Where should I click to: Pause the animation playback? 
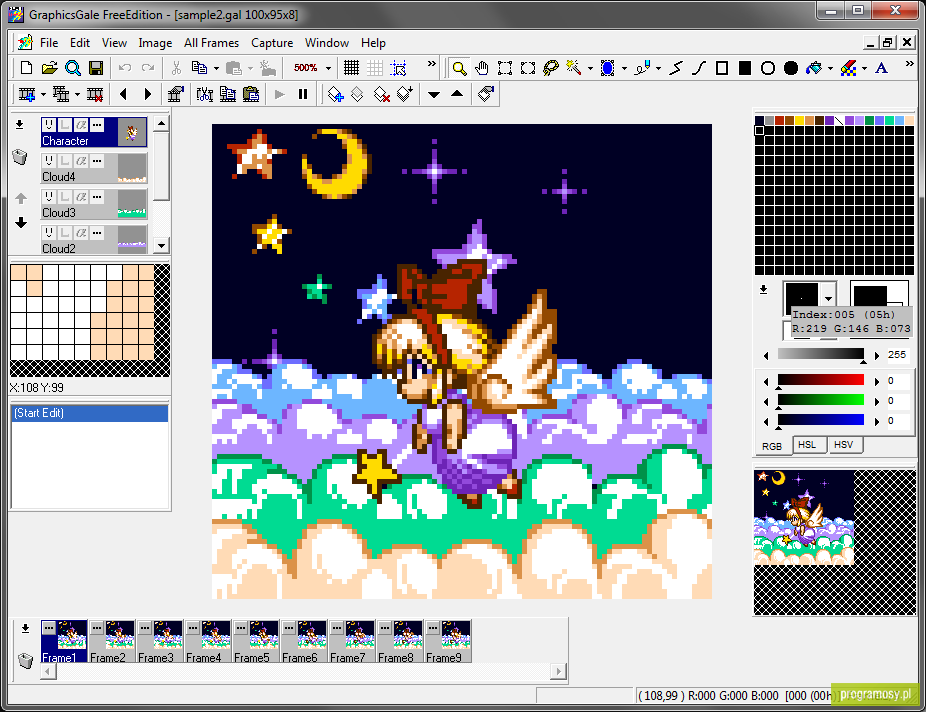303,94
